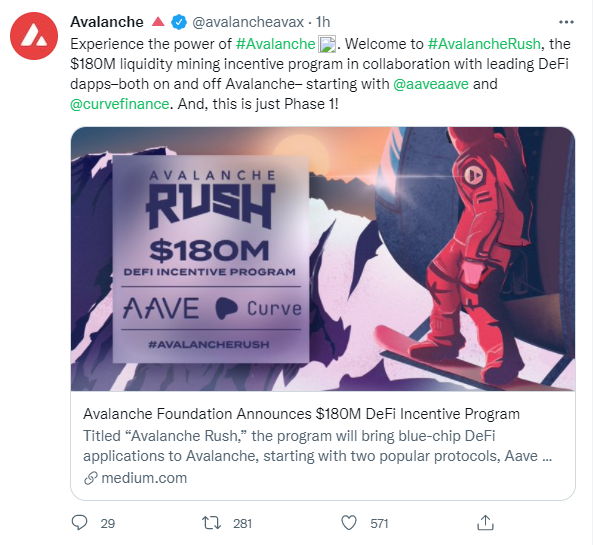Click the 281 retweet count
This screenshot has width=593, height=545.
pos(242,523)
